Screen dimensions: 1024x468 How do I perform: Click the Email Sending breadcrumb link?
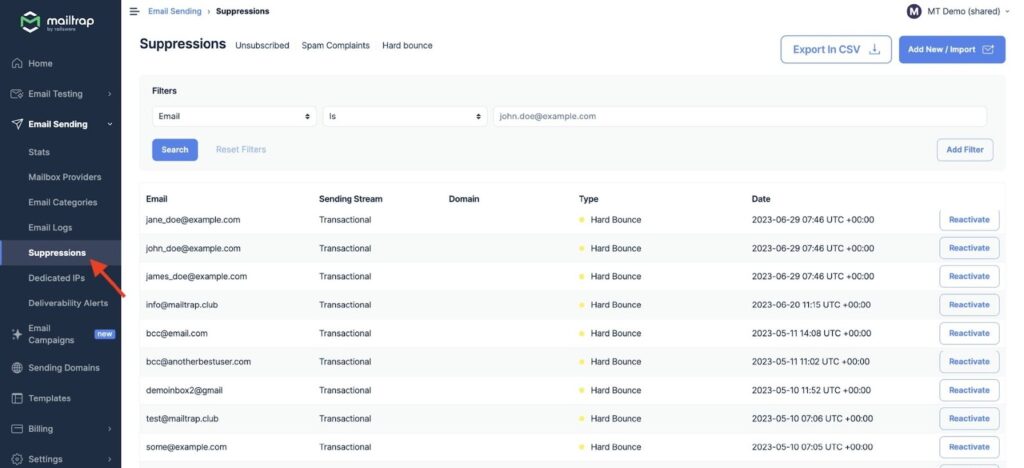[174, 11]
